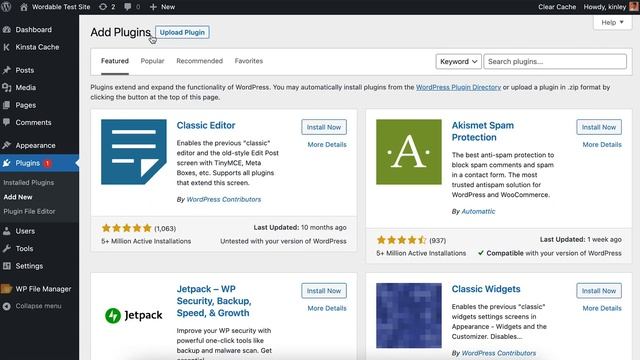Screen dimensions: 640x360
Task: Click the Automattic author link
Action: [478, 211]
